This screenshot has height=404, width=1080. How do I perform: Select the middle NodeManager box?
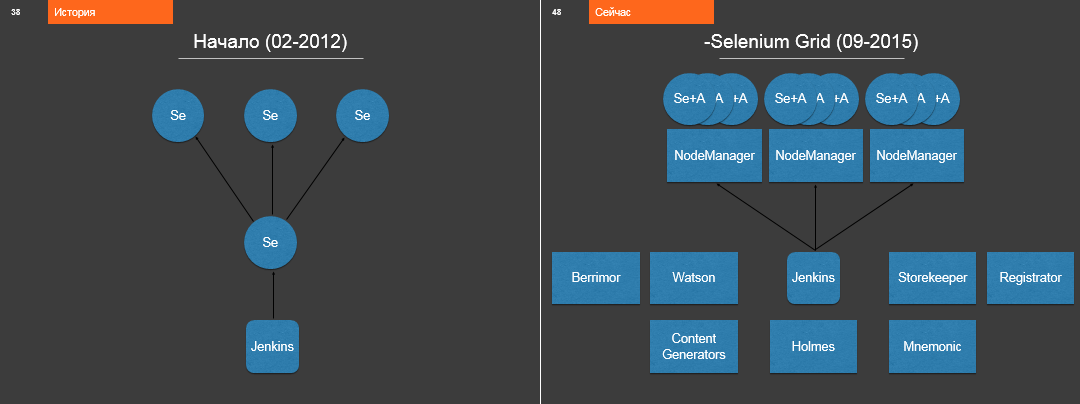815,156
